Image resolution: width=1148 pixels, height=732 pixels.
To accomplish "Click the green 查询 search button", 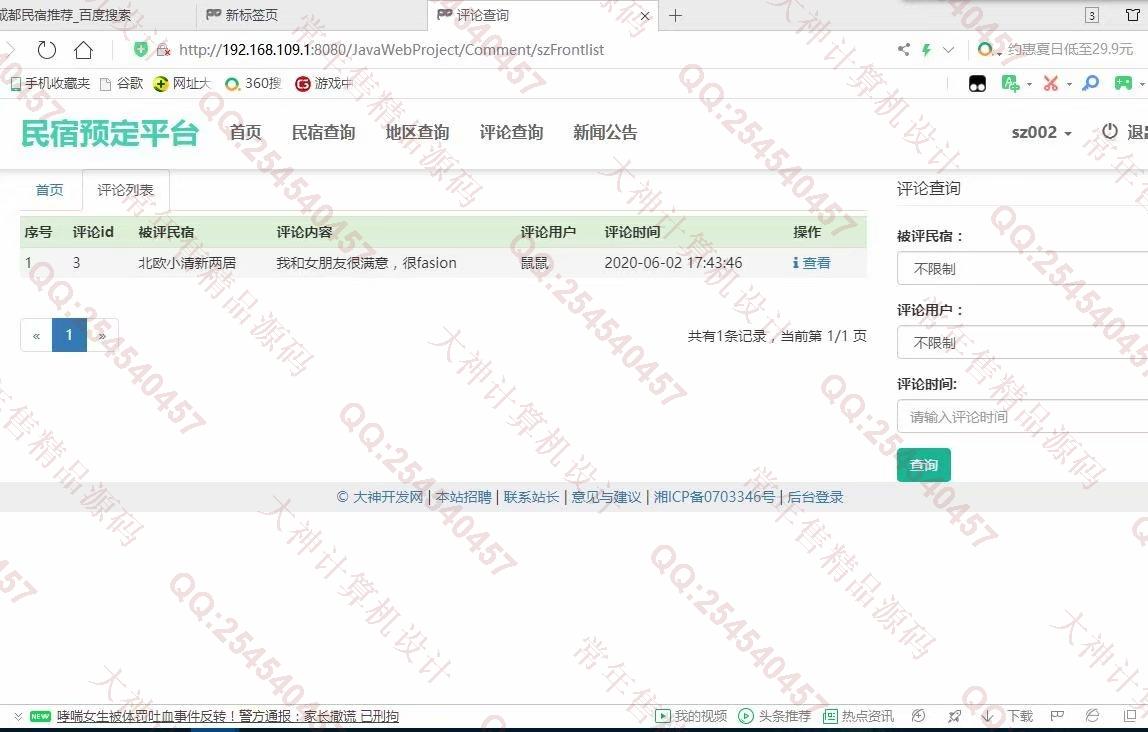I will coord(923,465).
